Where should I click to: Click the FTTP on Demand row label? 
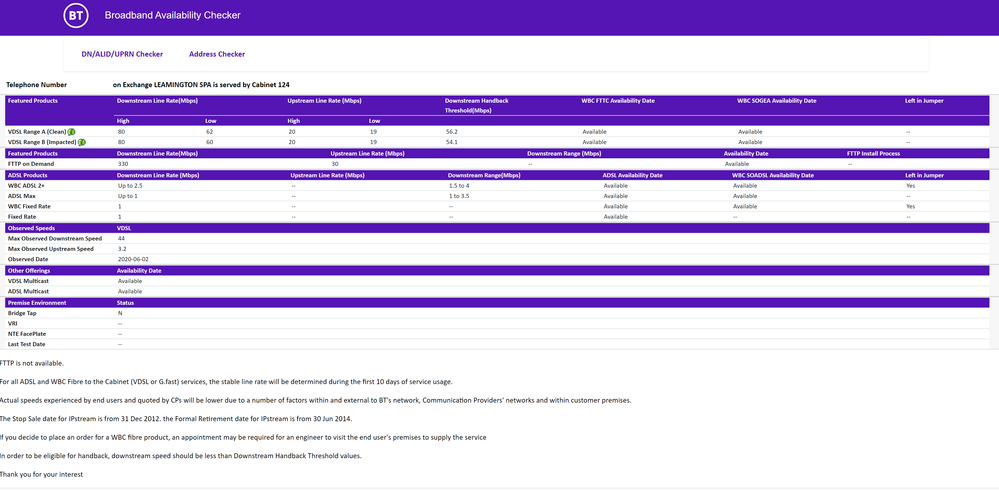30,164
